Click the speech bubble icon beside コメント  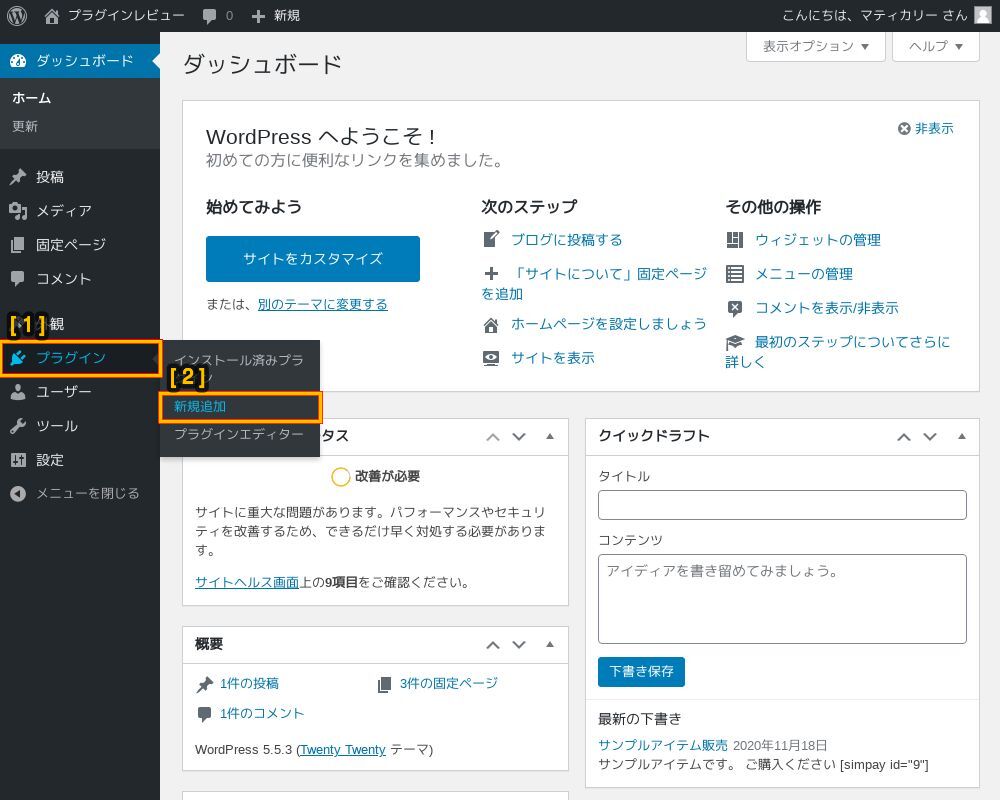pyautogui.click(x=18, y=278)
